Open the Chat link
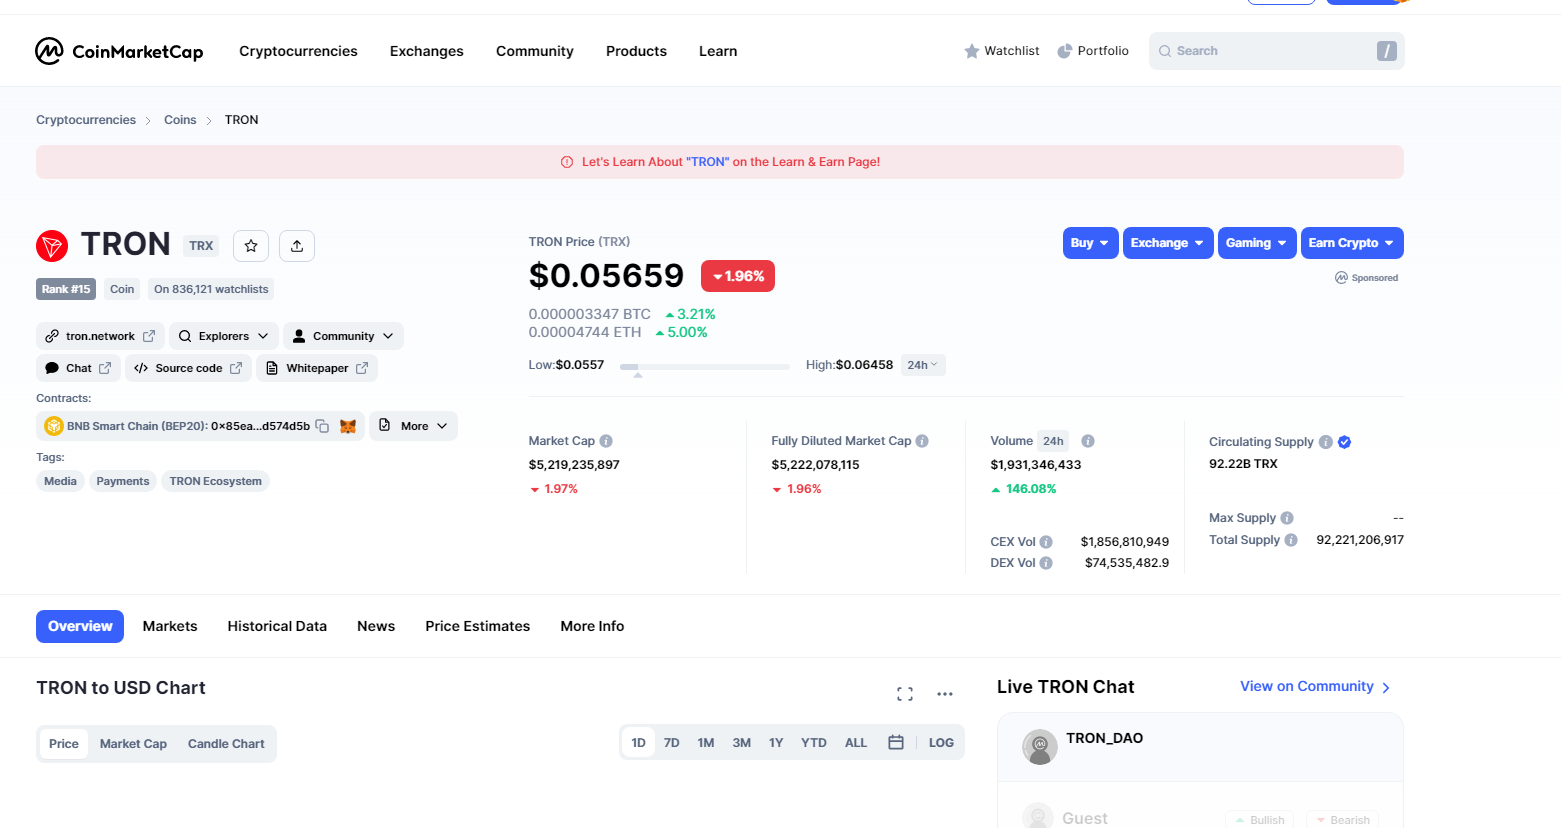The height and width of the screenshot is (828, 1561). point(78,368)
